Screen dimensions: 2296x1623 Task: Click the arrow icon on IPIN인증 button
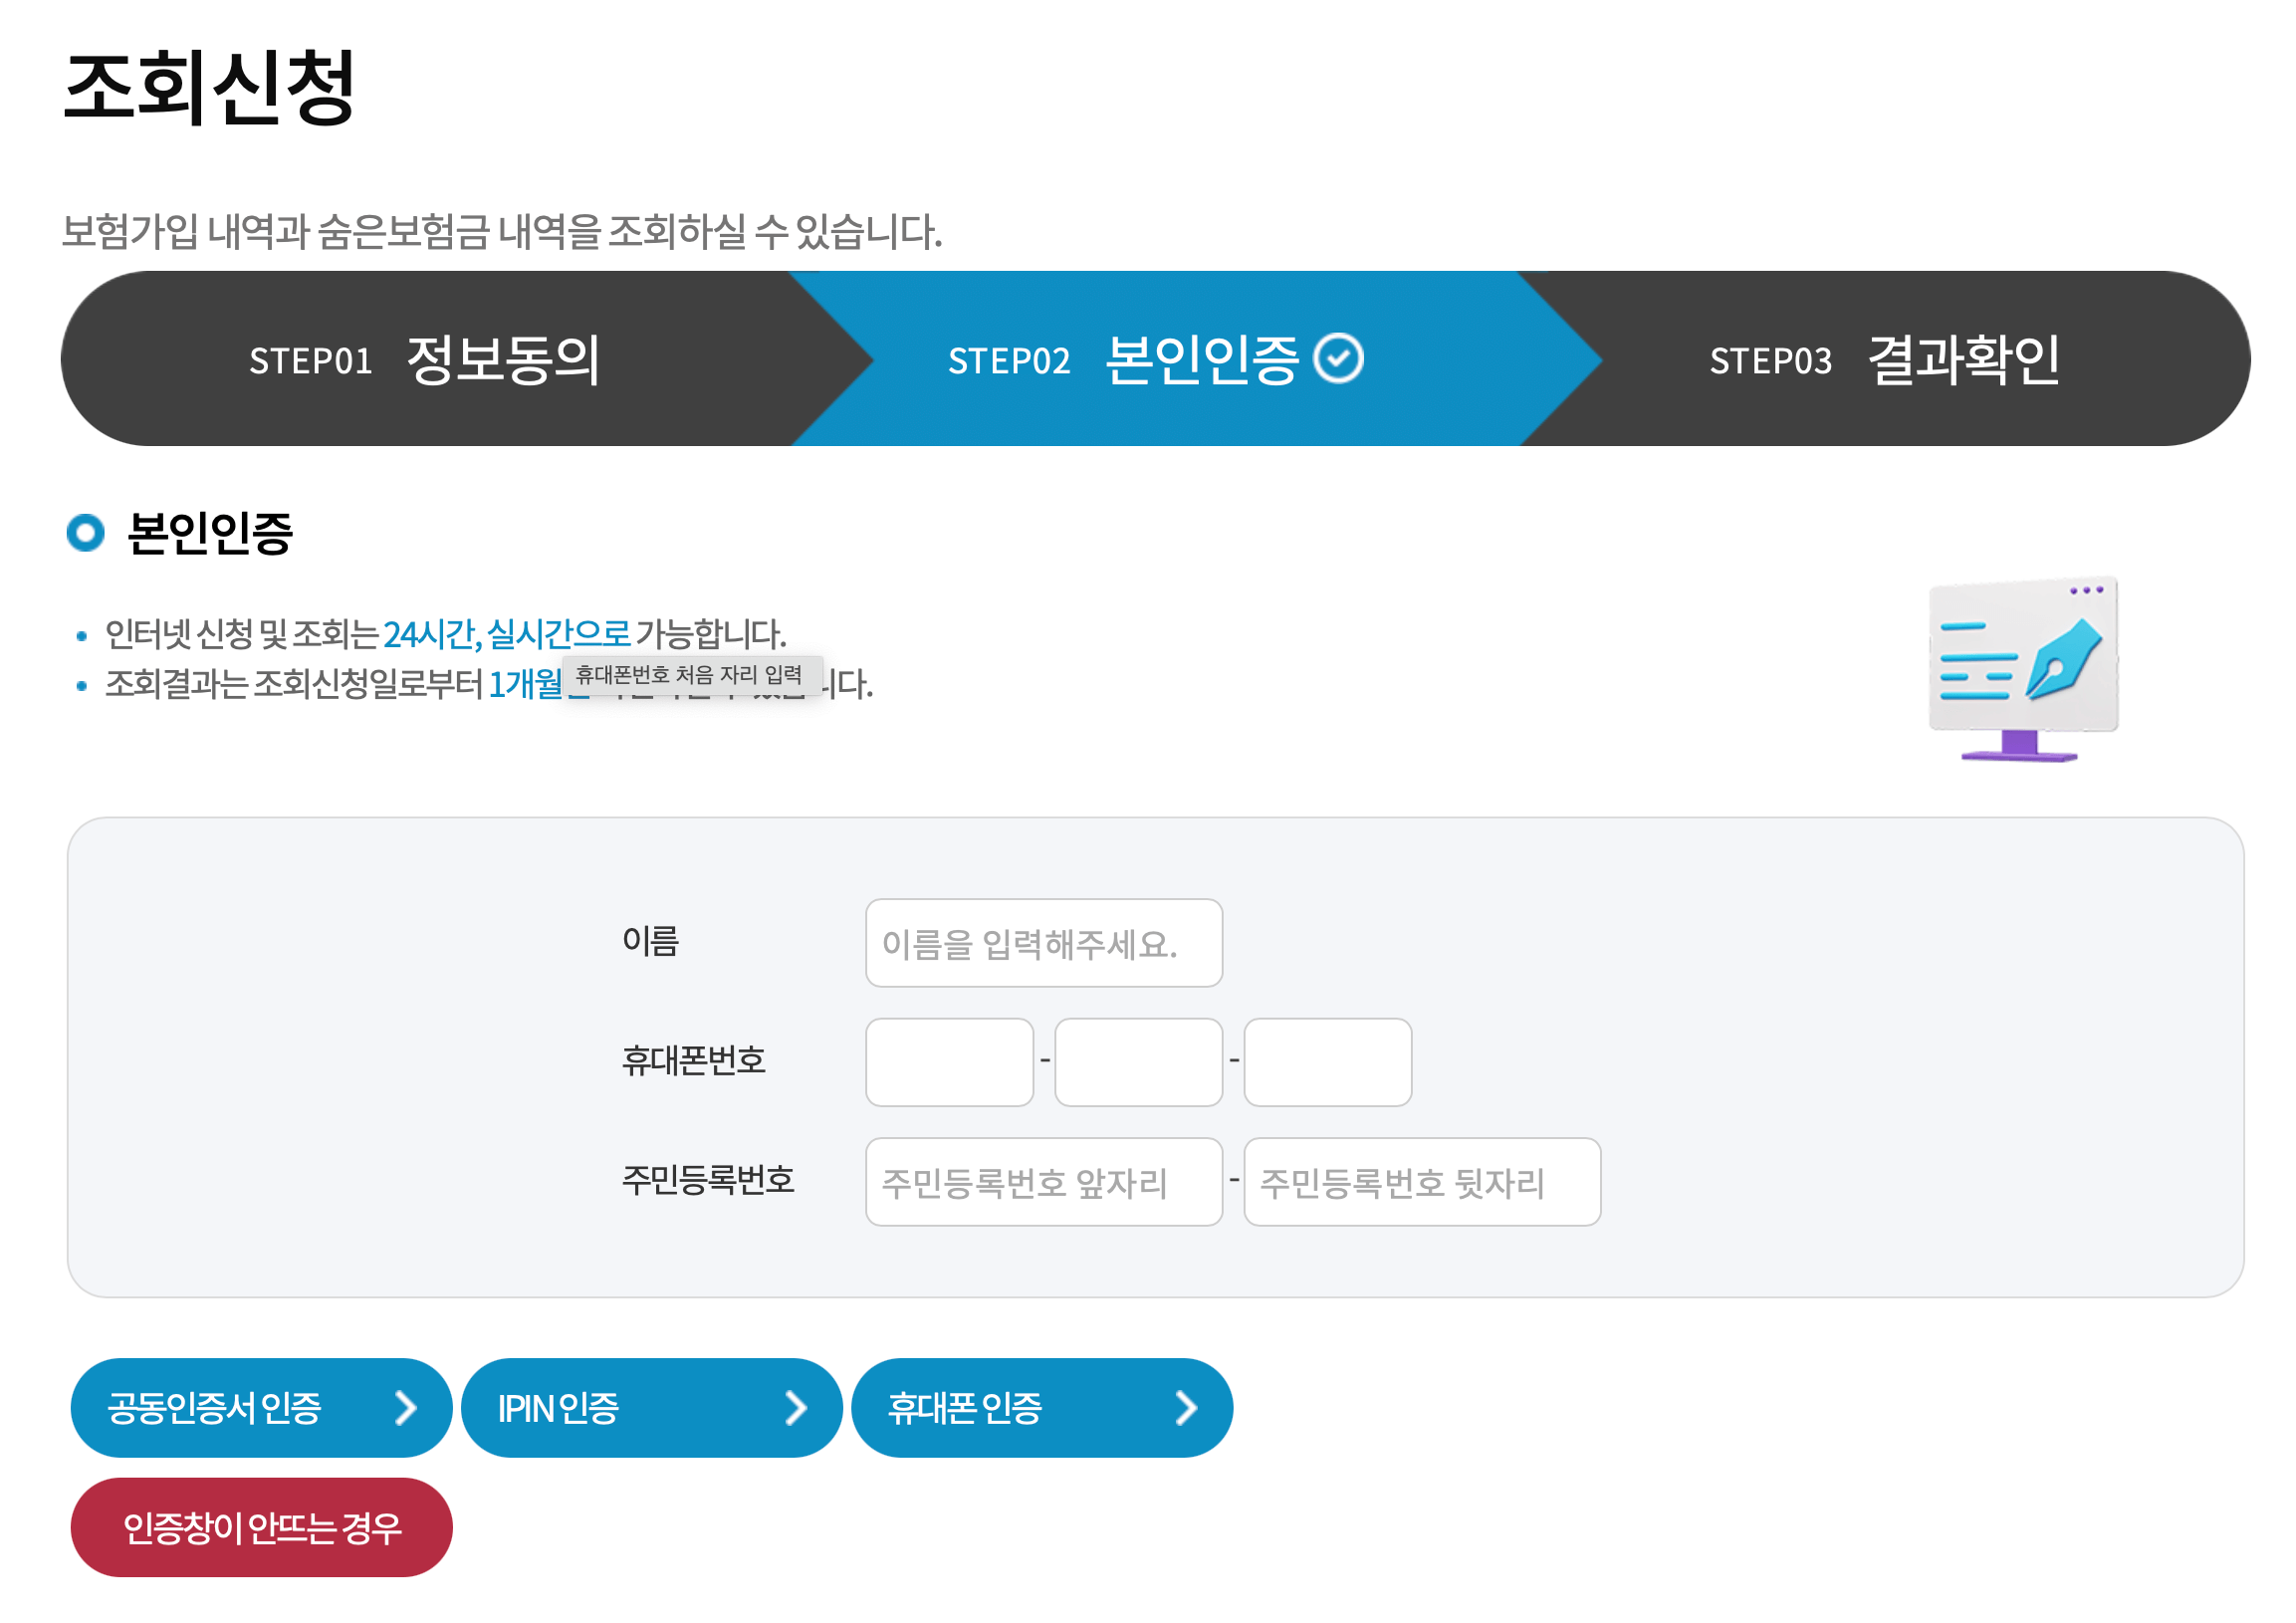797,1408
